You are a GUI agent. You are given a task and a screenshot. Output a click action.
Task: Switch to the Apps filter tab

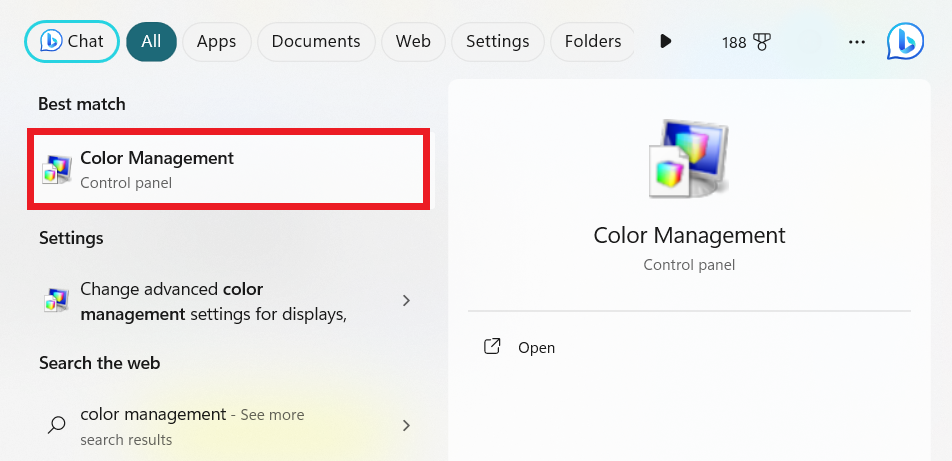pyautogui.click(x=216, y=42)
